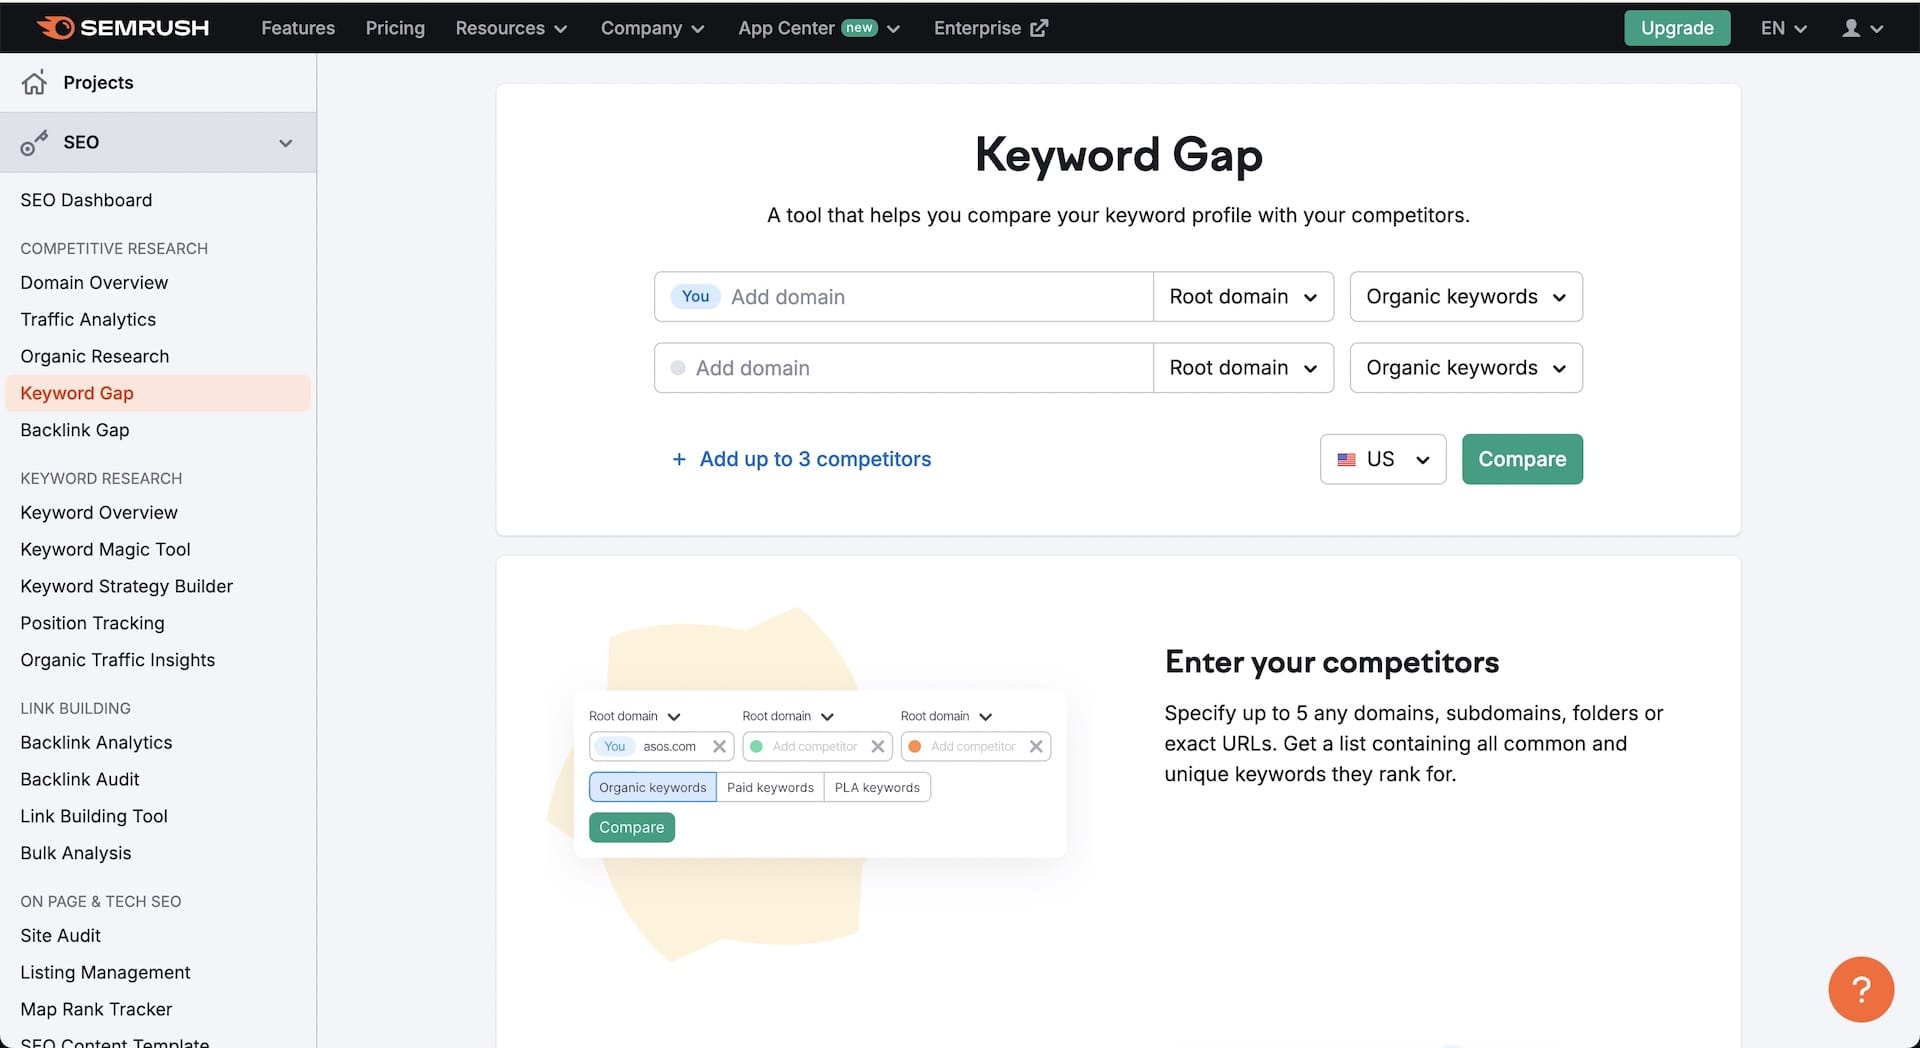
Task: Open Organic keywords dropdown in second row
Action: pos(1466,368)
